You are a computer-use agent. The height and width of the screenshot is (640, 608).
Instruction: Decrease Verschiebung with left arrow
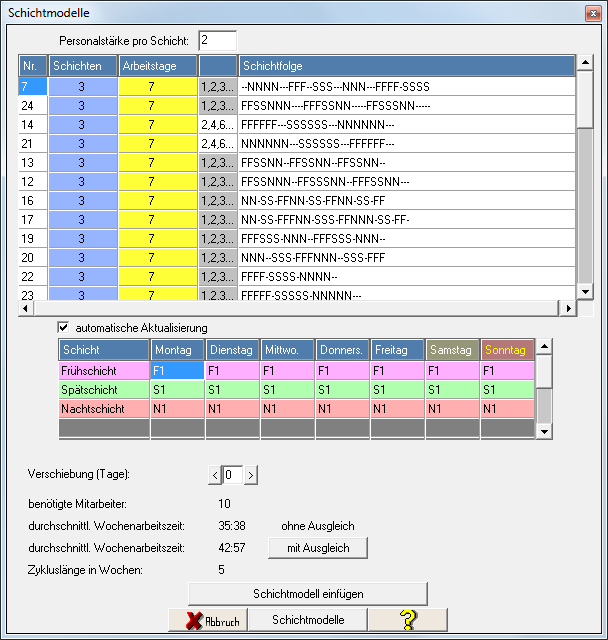pos(215,475)
